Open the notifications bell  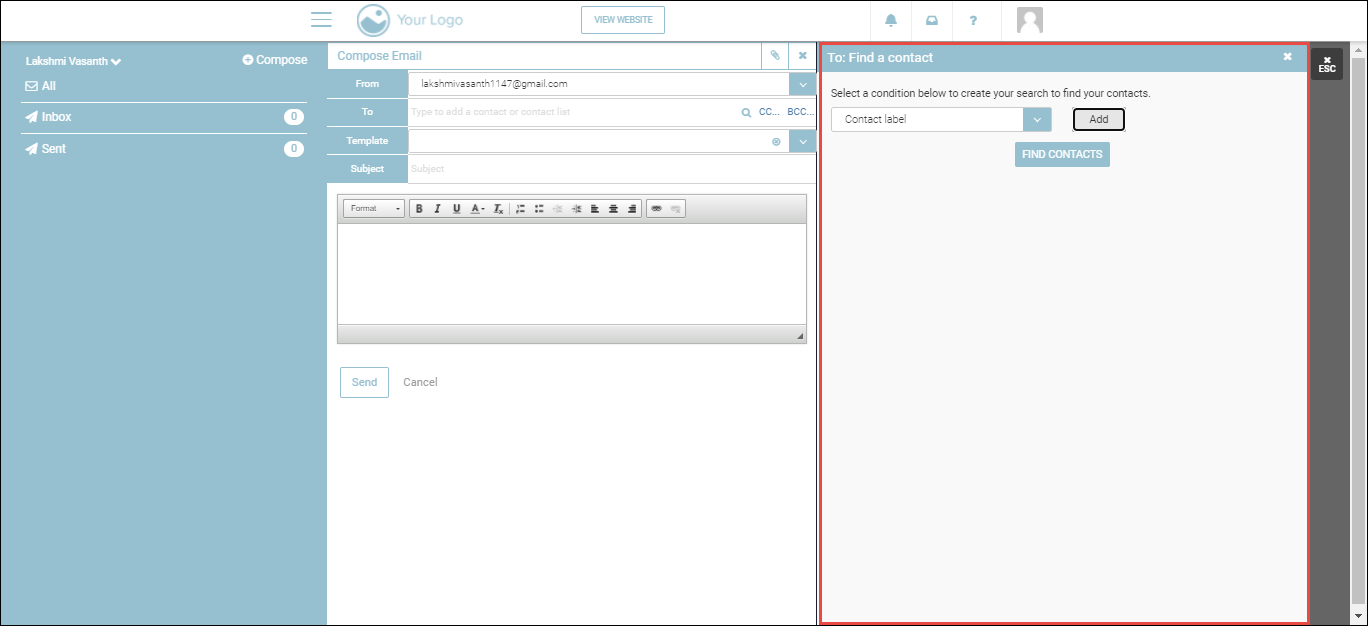point(891,21)
